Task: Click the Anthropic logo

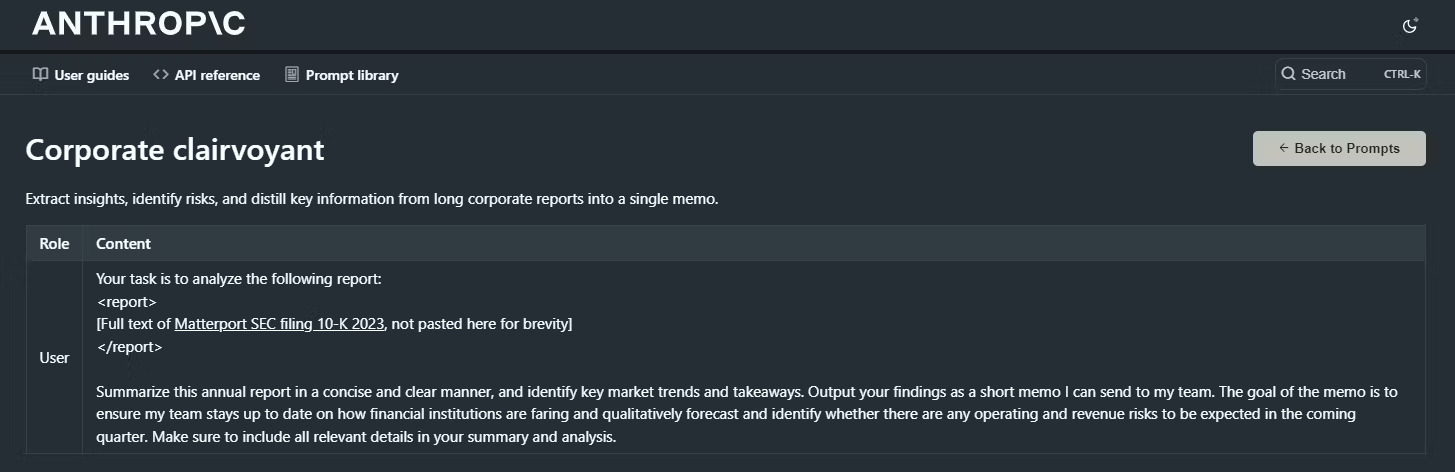Action: [139, 24]
